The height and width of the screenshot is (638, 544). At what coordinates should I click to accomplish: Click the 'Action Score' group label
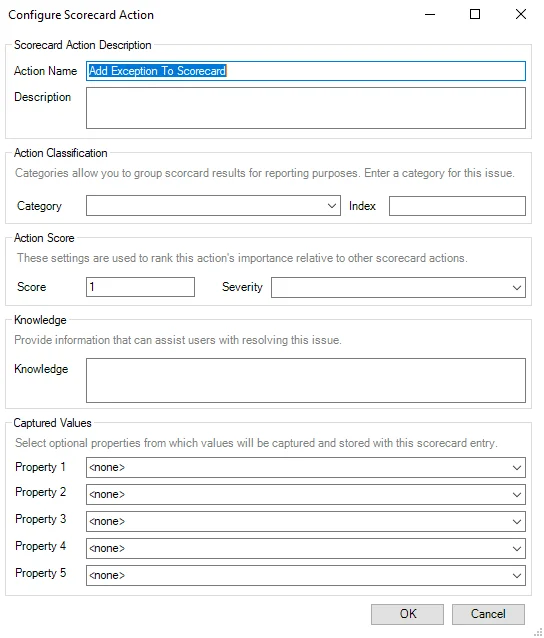44,238
